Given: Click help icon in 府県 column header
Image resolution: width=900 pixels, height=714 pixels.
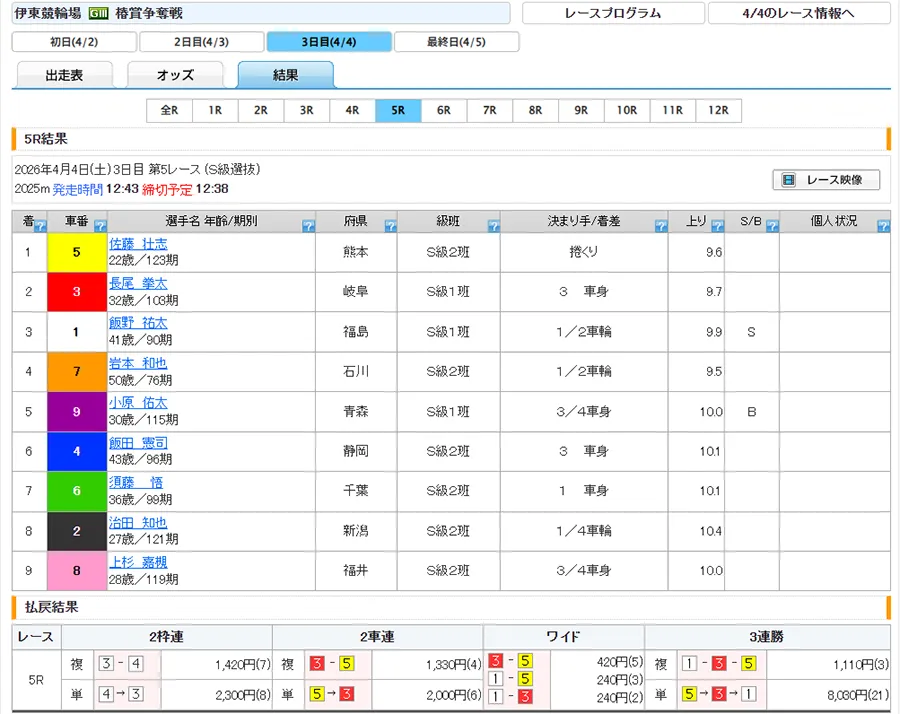Looking at the screenshot, I should point(390,227).
